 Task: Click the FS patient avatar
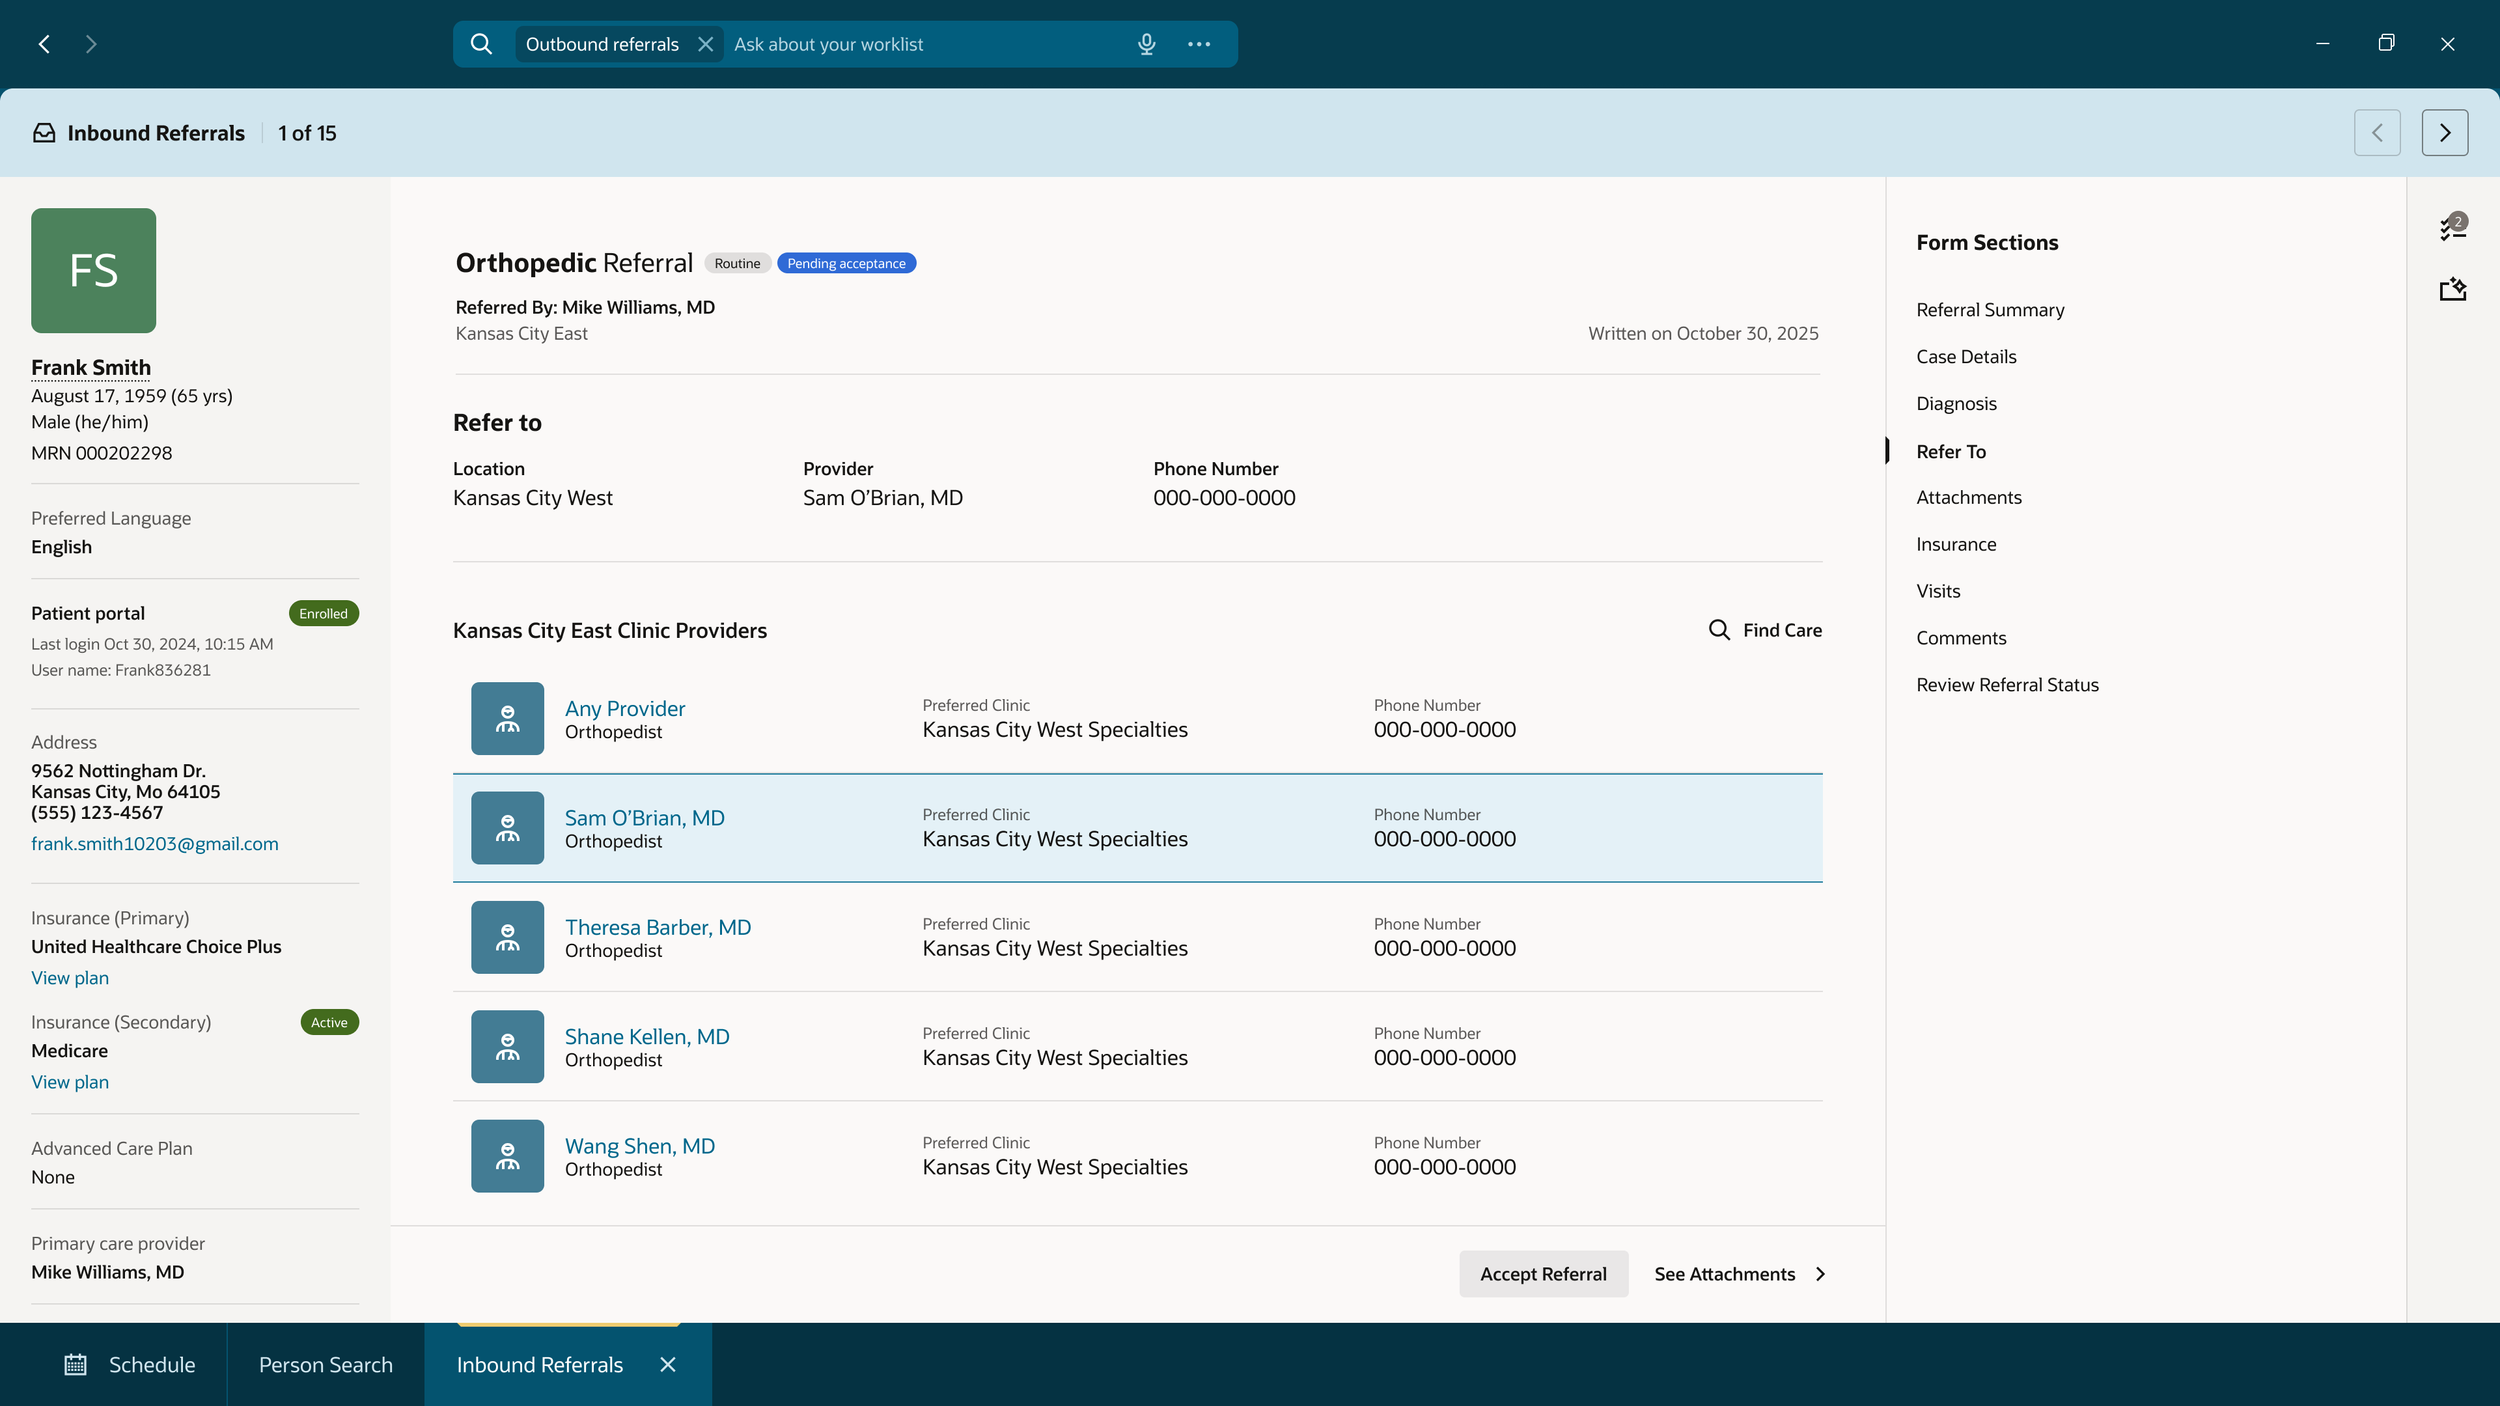(93, 270)
